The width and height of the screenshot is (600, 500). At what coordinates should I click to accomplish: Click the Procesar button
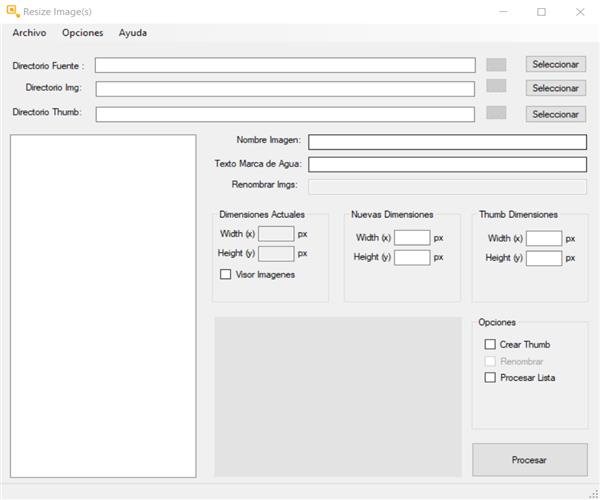[x=529, y=460]
